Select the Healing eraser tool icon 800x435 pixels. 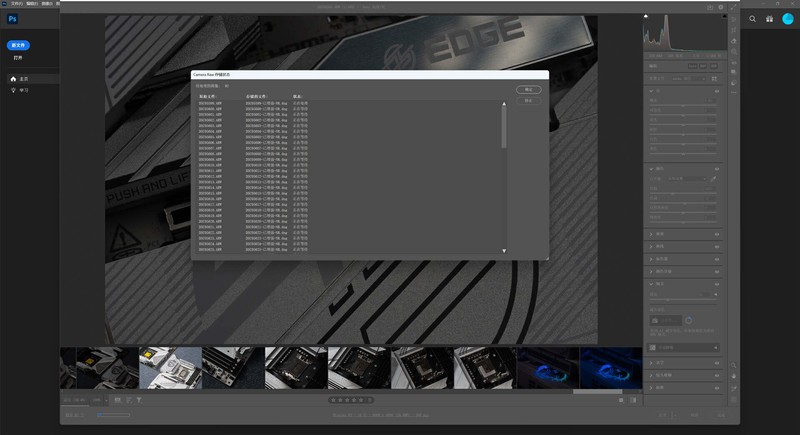(x=734, y=41)
